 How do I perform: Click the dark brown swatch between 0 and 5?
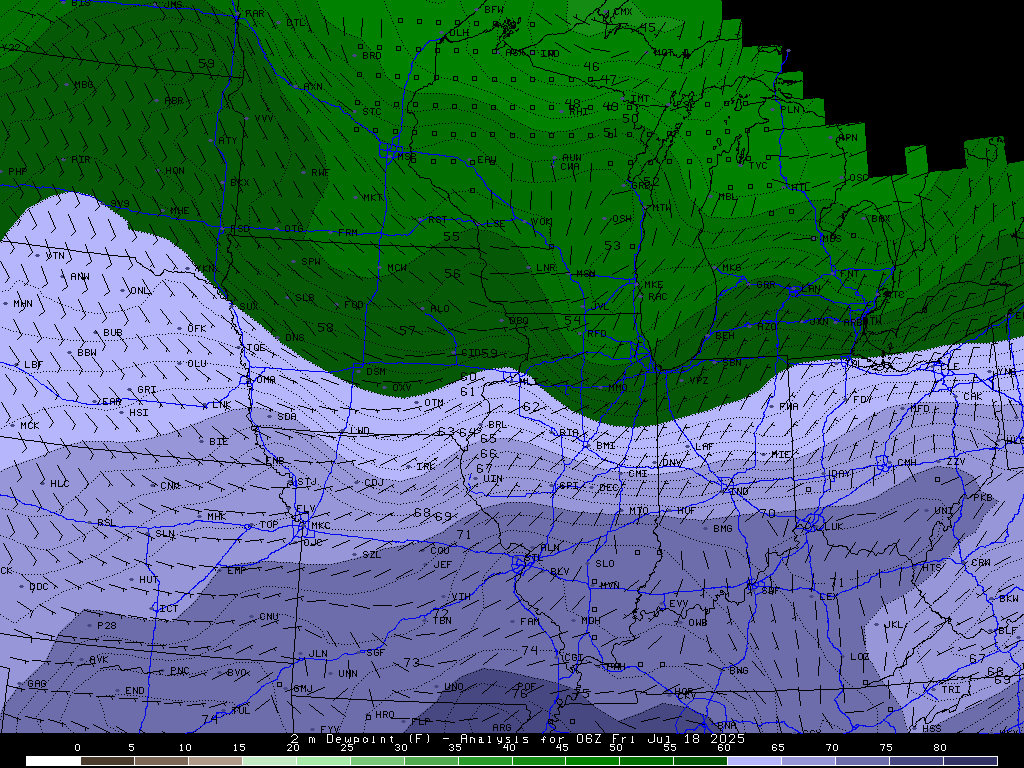point(107,761)
